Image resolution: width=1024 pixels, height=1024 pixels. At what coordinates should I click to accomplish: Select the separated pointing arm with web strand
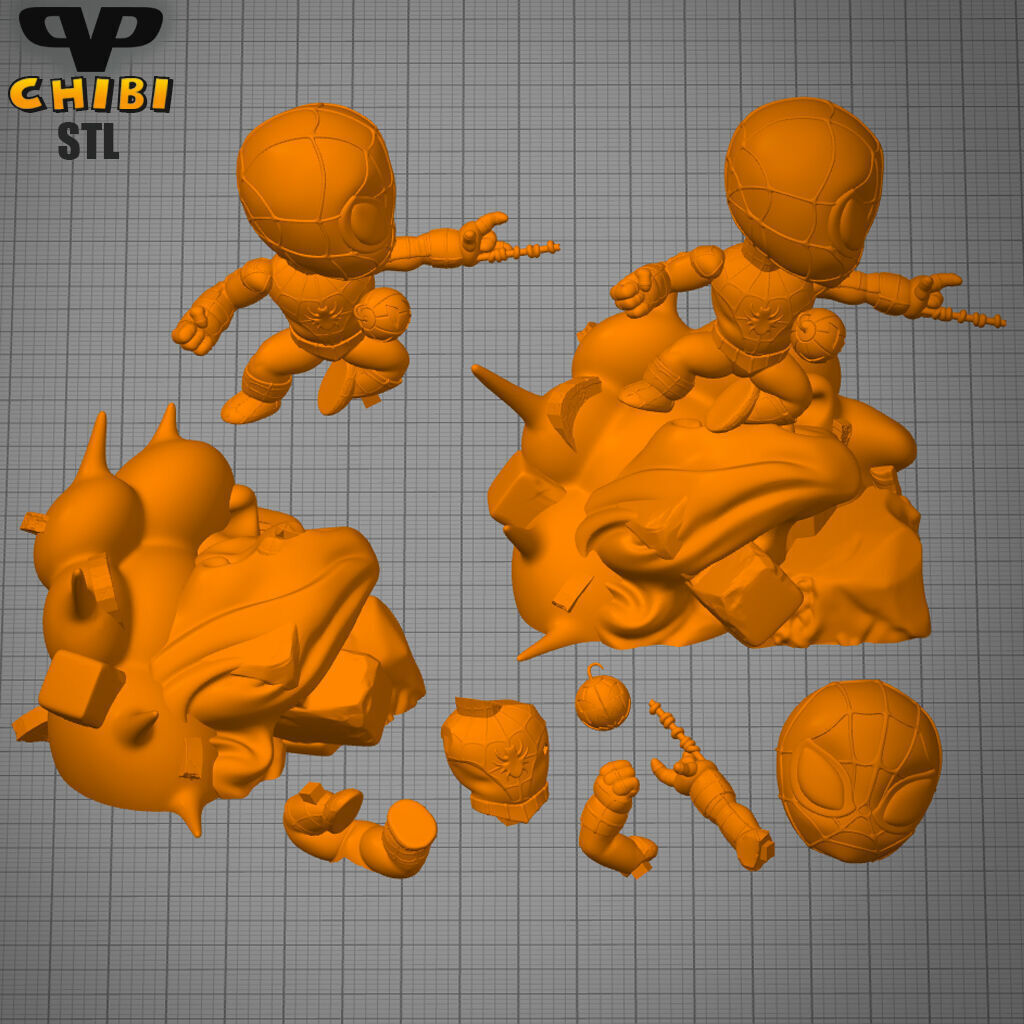point(712,784)
